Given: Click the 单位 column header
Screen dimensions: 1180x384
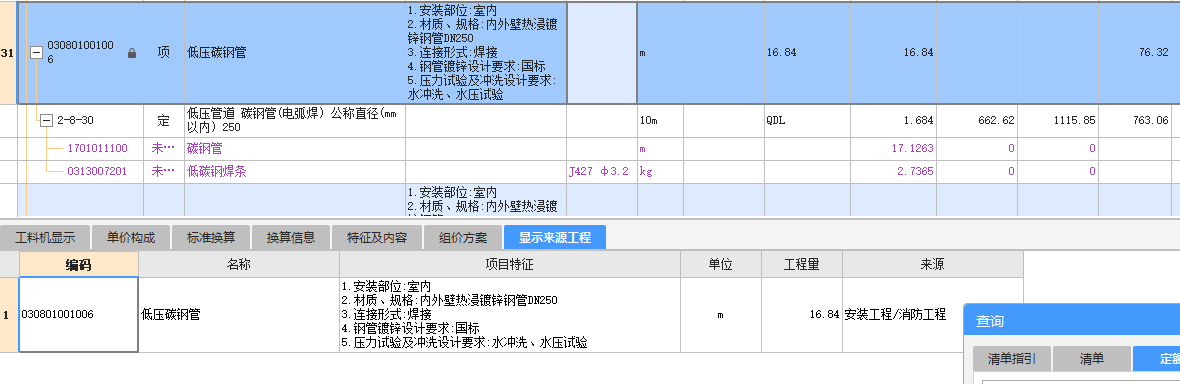Looking at the screenshot, I should (x=721, y=264).
